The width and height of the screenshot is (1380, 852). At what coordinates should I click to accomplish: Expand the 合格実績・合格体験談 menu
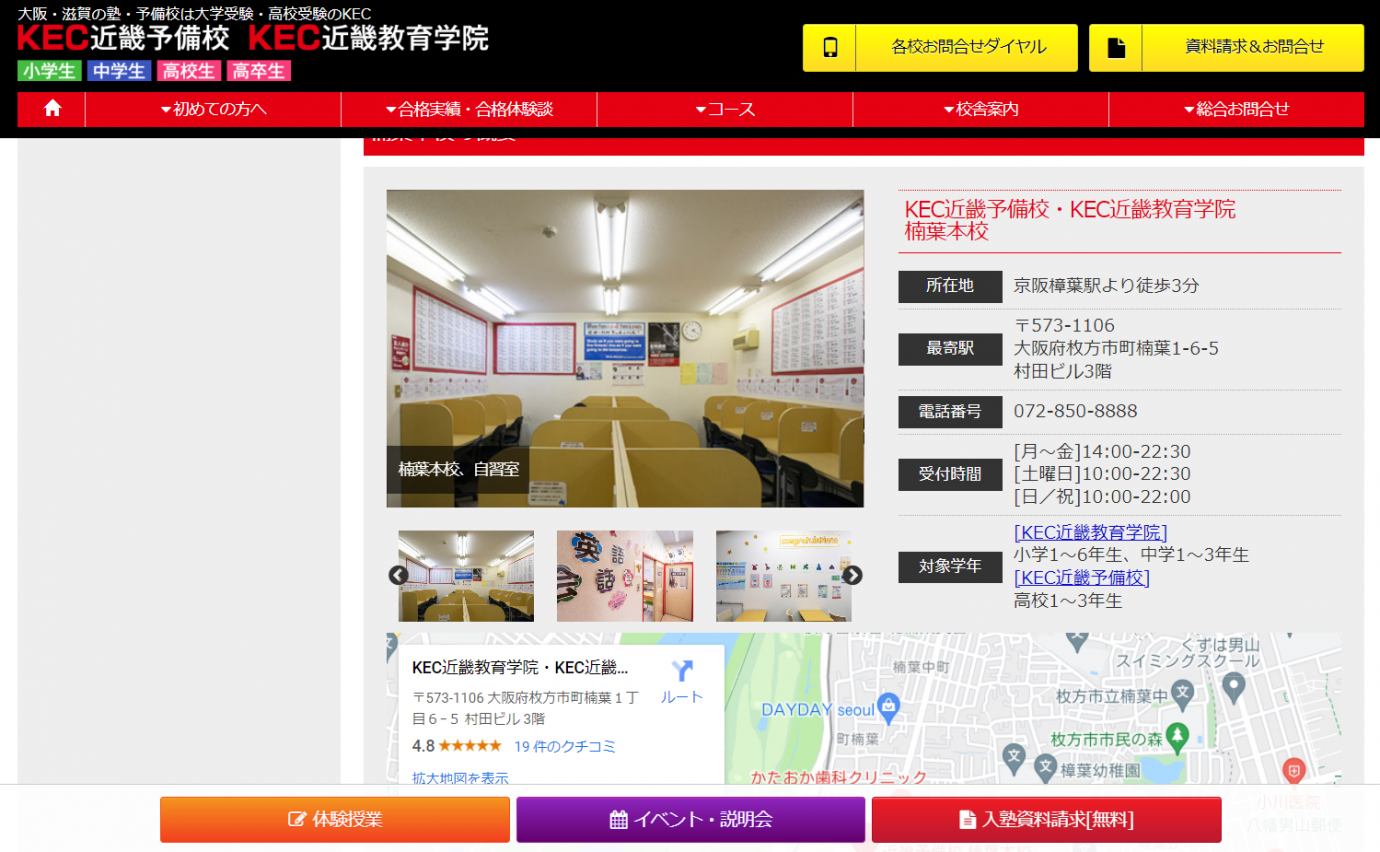[469, 109]
